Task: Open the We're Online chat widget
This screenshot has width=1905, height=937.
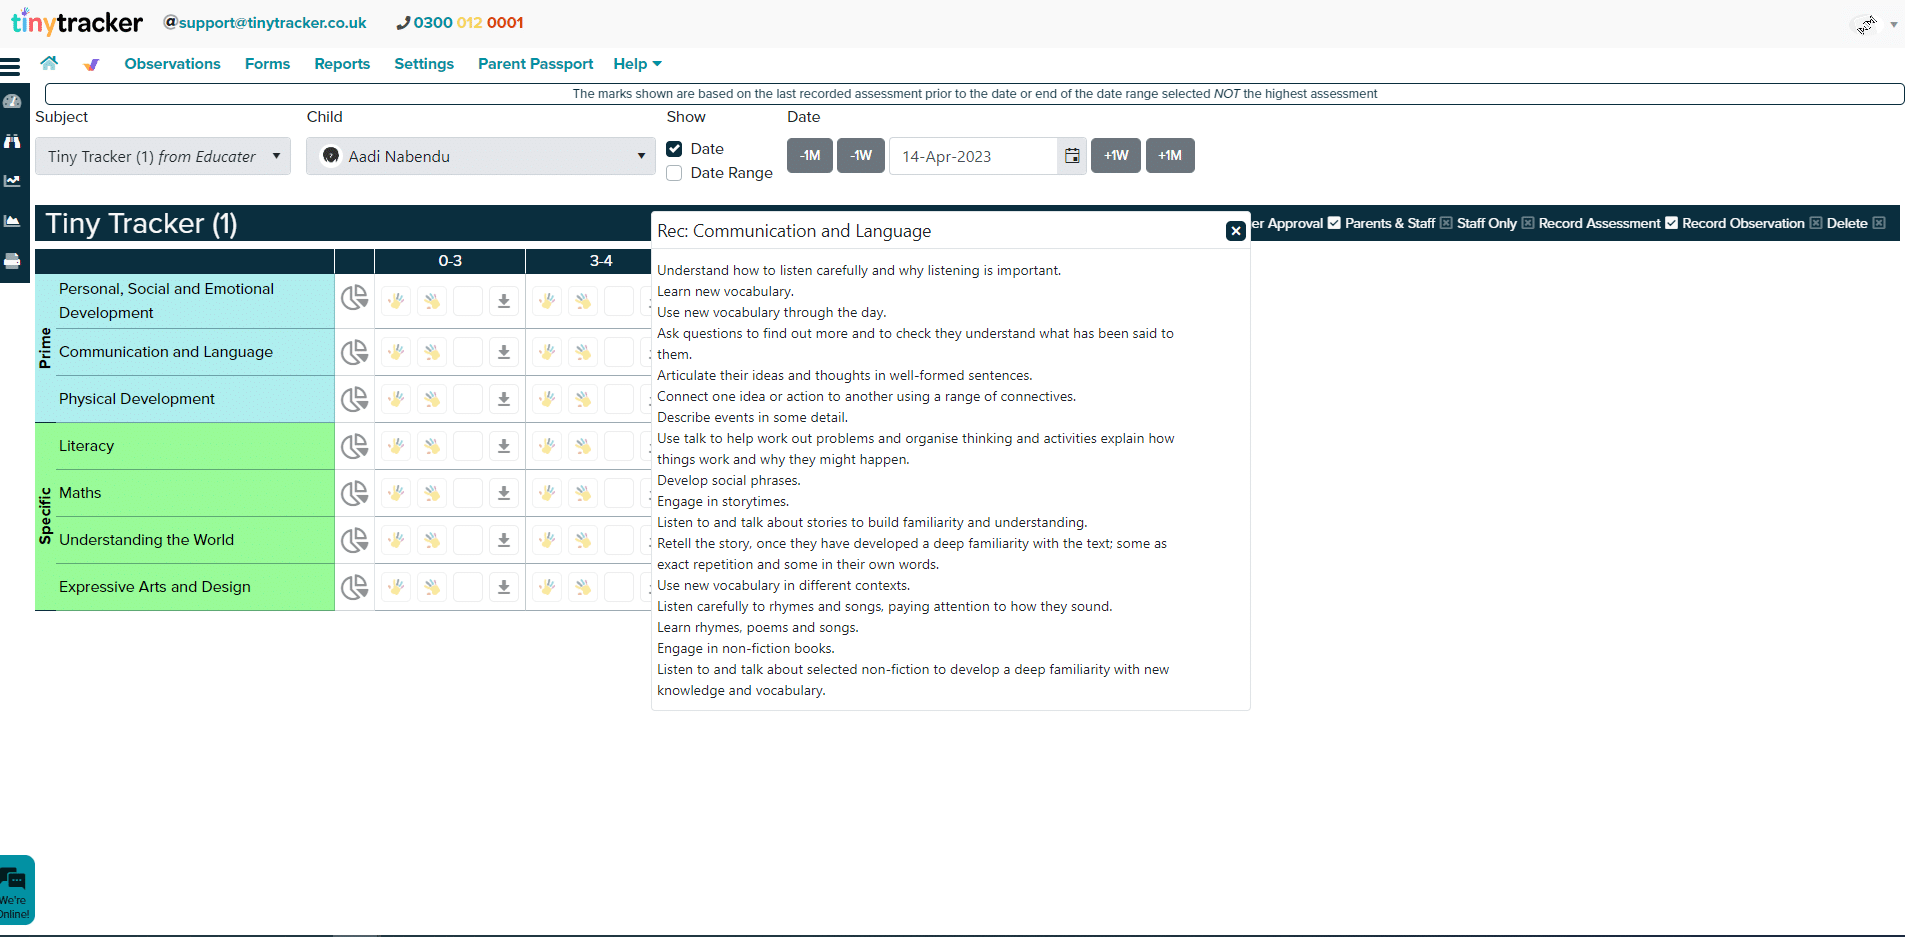Action: click(16, 890)
